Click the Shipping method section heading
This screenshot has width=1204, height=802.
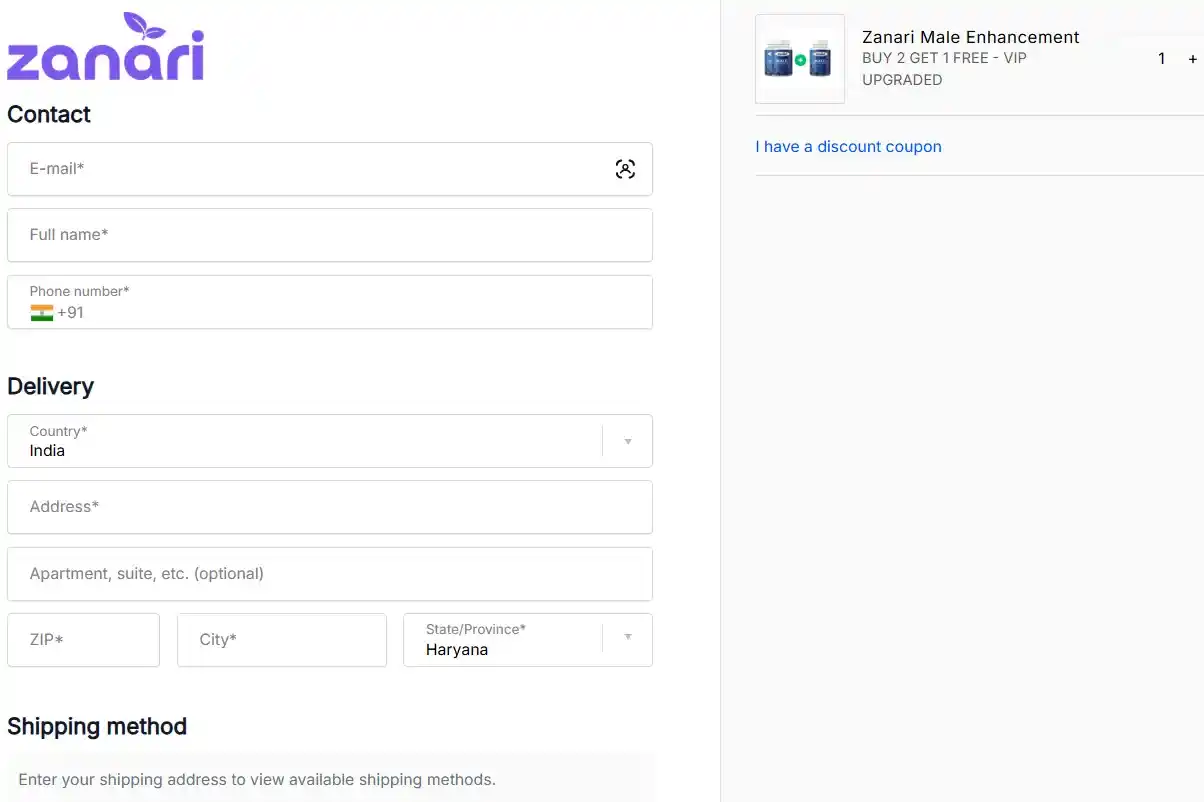96,727
